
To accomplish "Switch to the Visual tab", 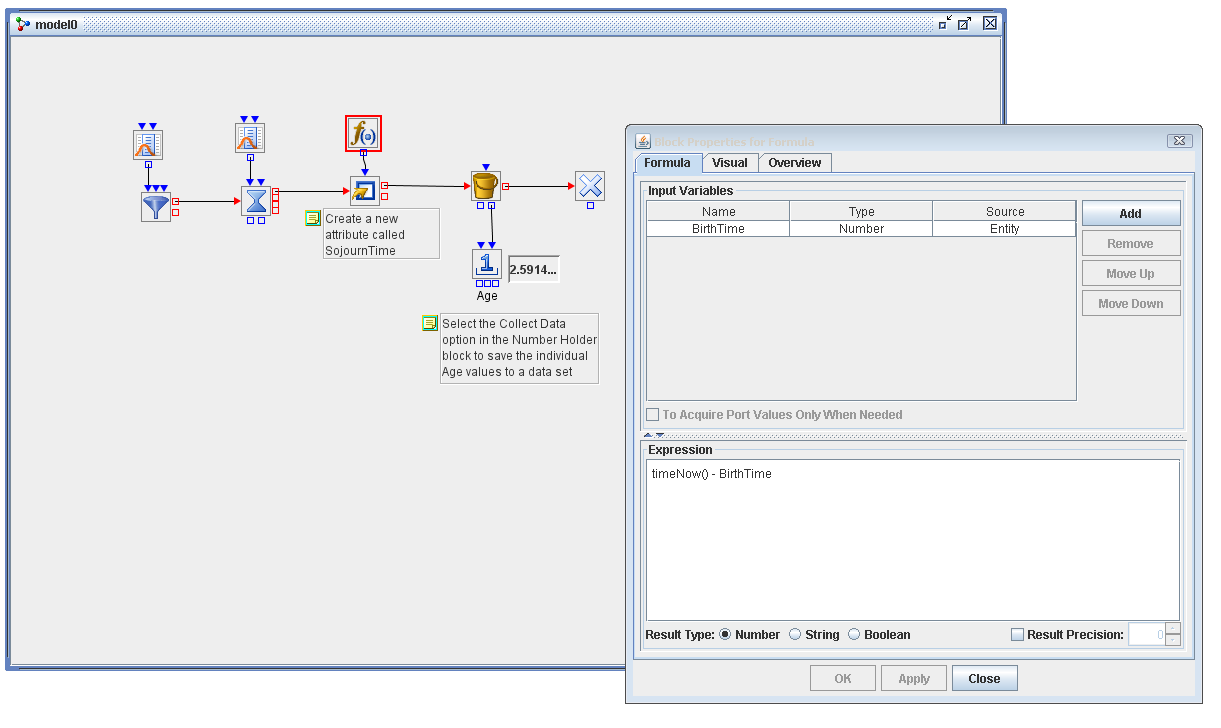I will (x=730, y=162).
